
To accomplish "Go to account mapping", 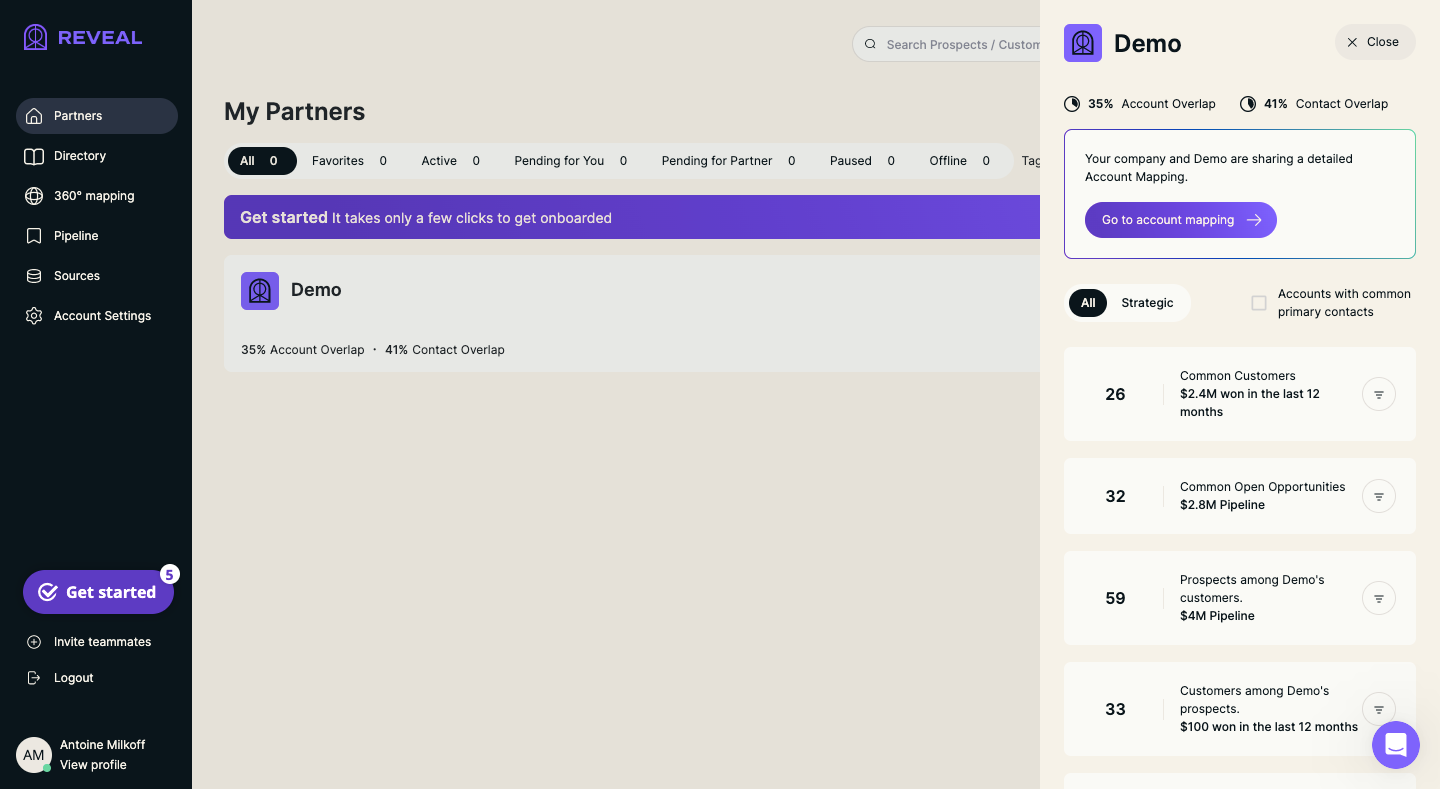I will pyautogui.click(x=1181, y=220).
